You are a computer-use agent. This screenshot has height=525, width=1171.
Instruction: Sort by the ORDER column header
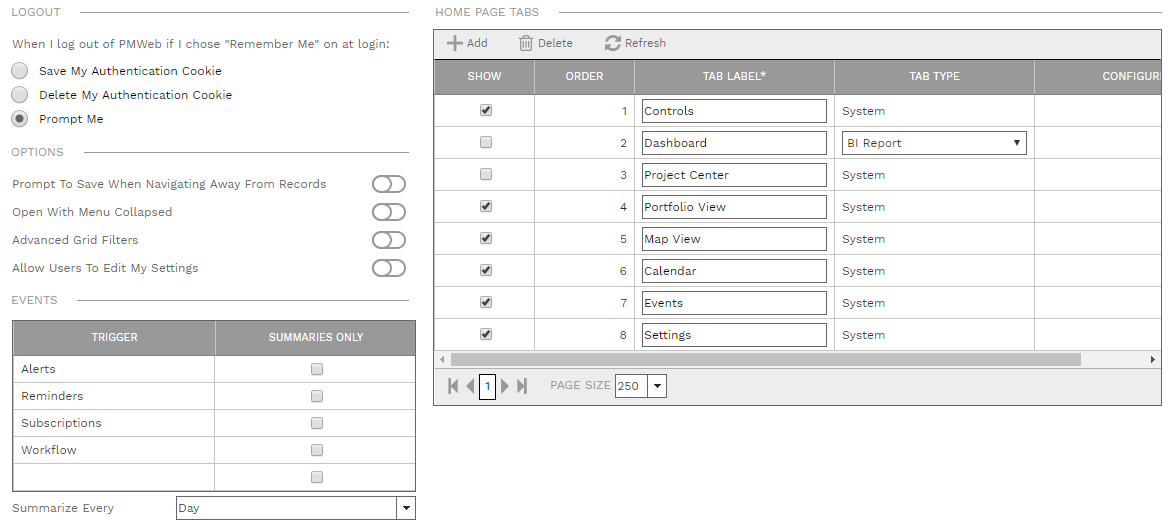585,76
